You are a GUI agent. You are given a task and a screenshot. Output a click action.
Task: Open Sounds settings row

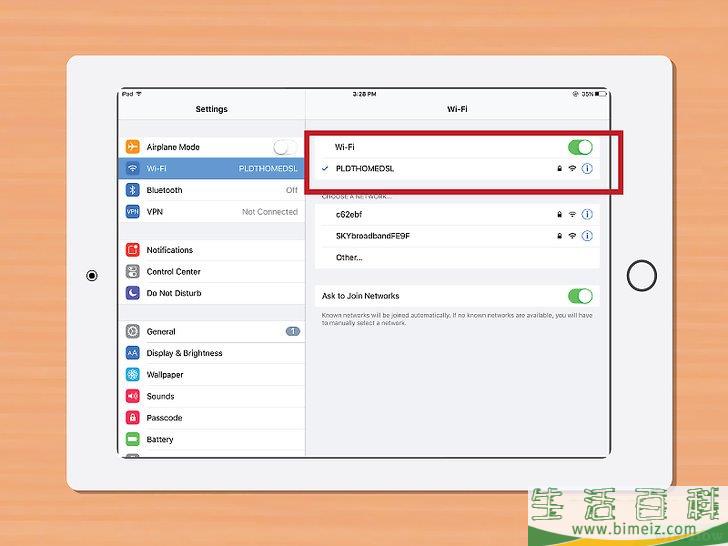(x=212, y=396)
